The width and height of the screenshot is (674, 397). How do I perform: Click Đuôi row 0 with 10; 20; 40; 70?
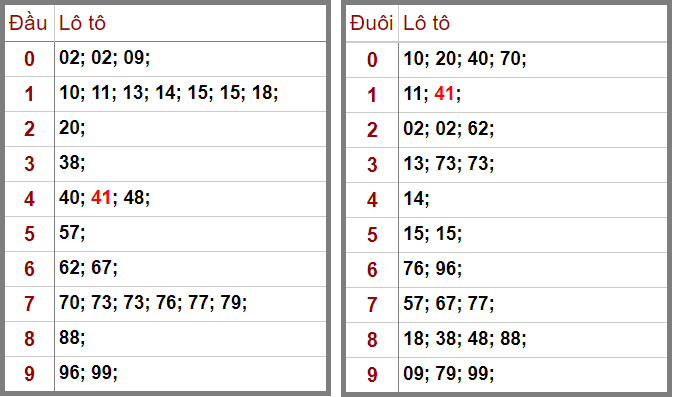pyautogui.click(x=506, y=60)
